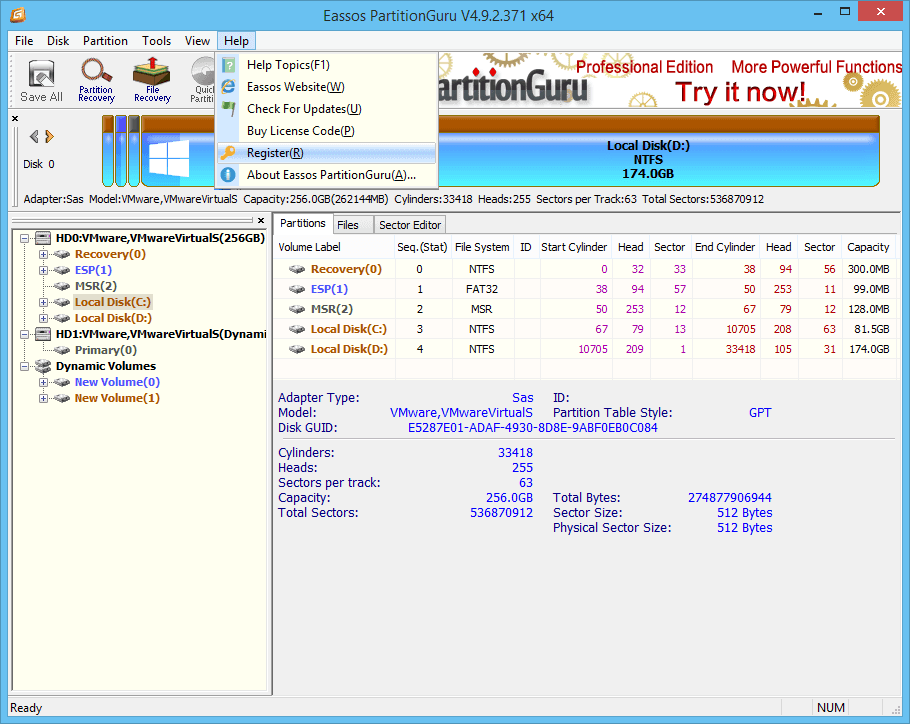
Task: Click drive icon beside ESP(1) in table
Action: (297, 289)
